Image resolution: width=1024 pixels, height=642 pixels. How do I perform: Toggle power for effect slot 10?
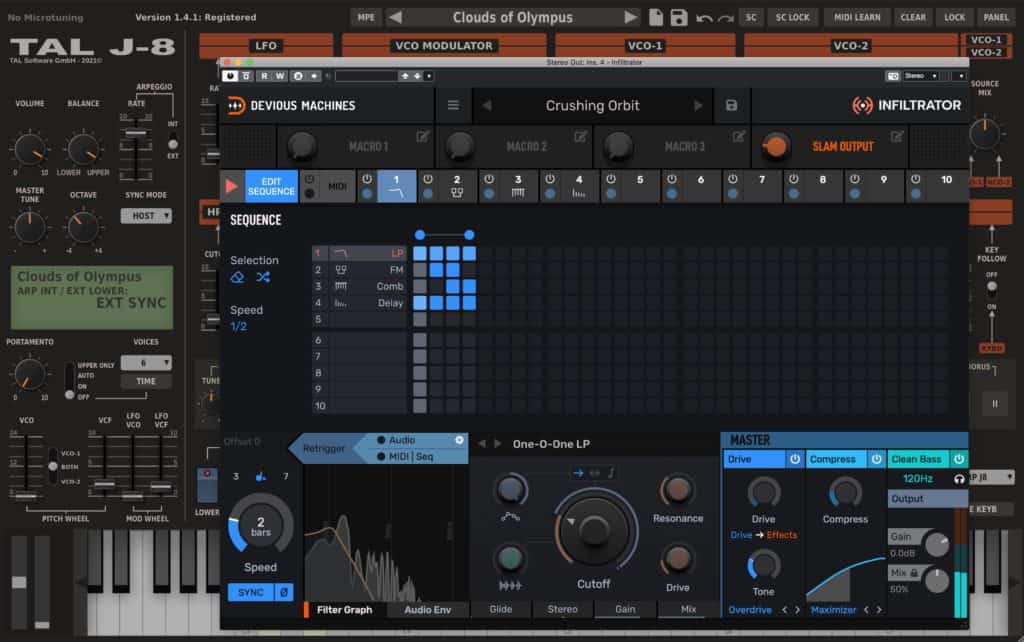(x=916, y=179)
